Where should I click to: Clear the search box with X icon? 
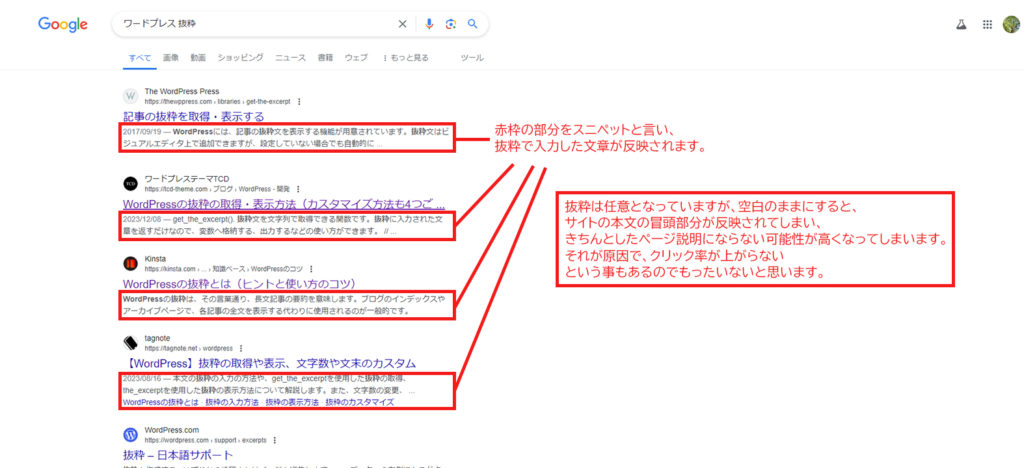(402, 24)
